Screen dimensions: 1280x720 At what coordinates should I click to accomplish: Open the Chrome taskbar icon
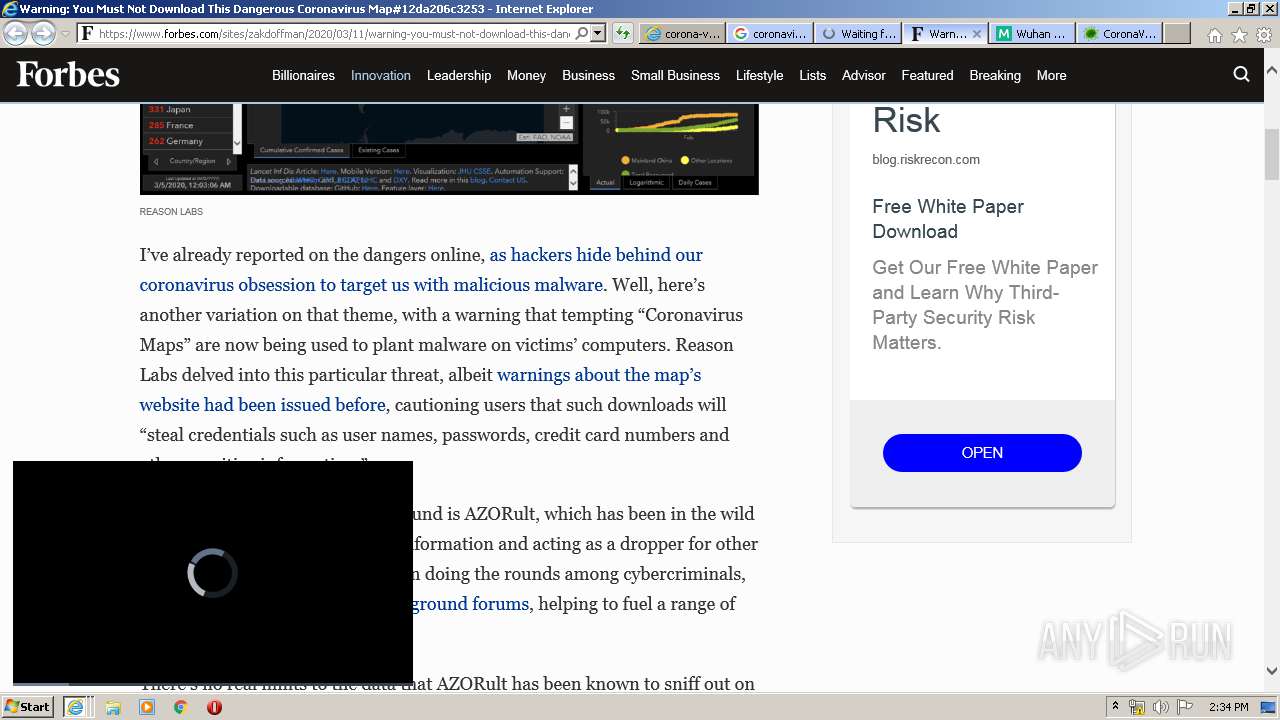[180, 707]
